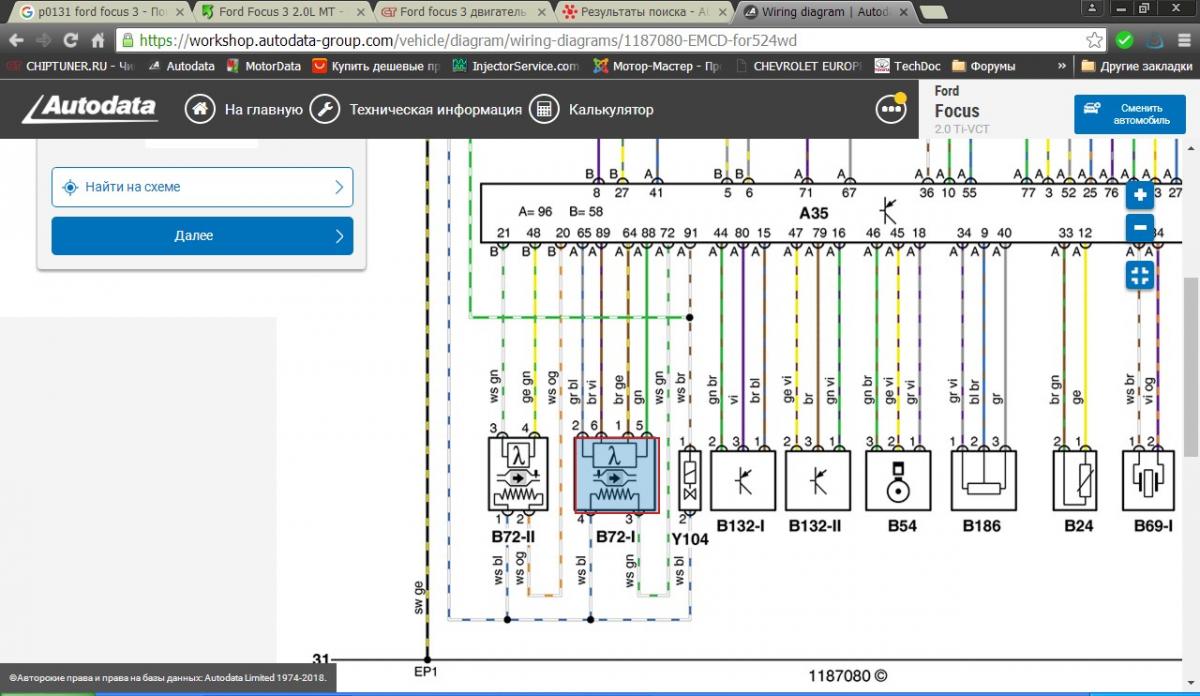Open the browser home page icon

pyautogui.click(x=98, y=41)
